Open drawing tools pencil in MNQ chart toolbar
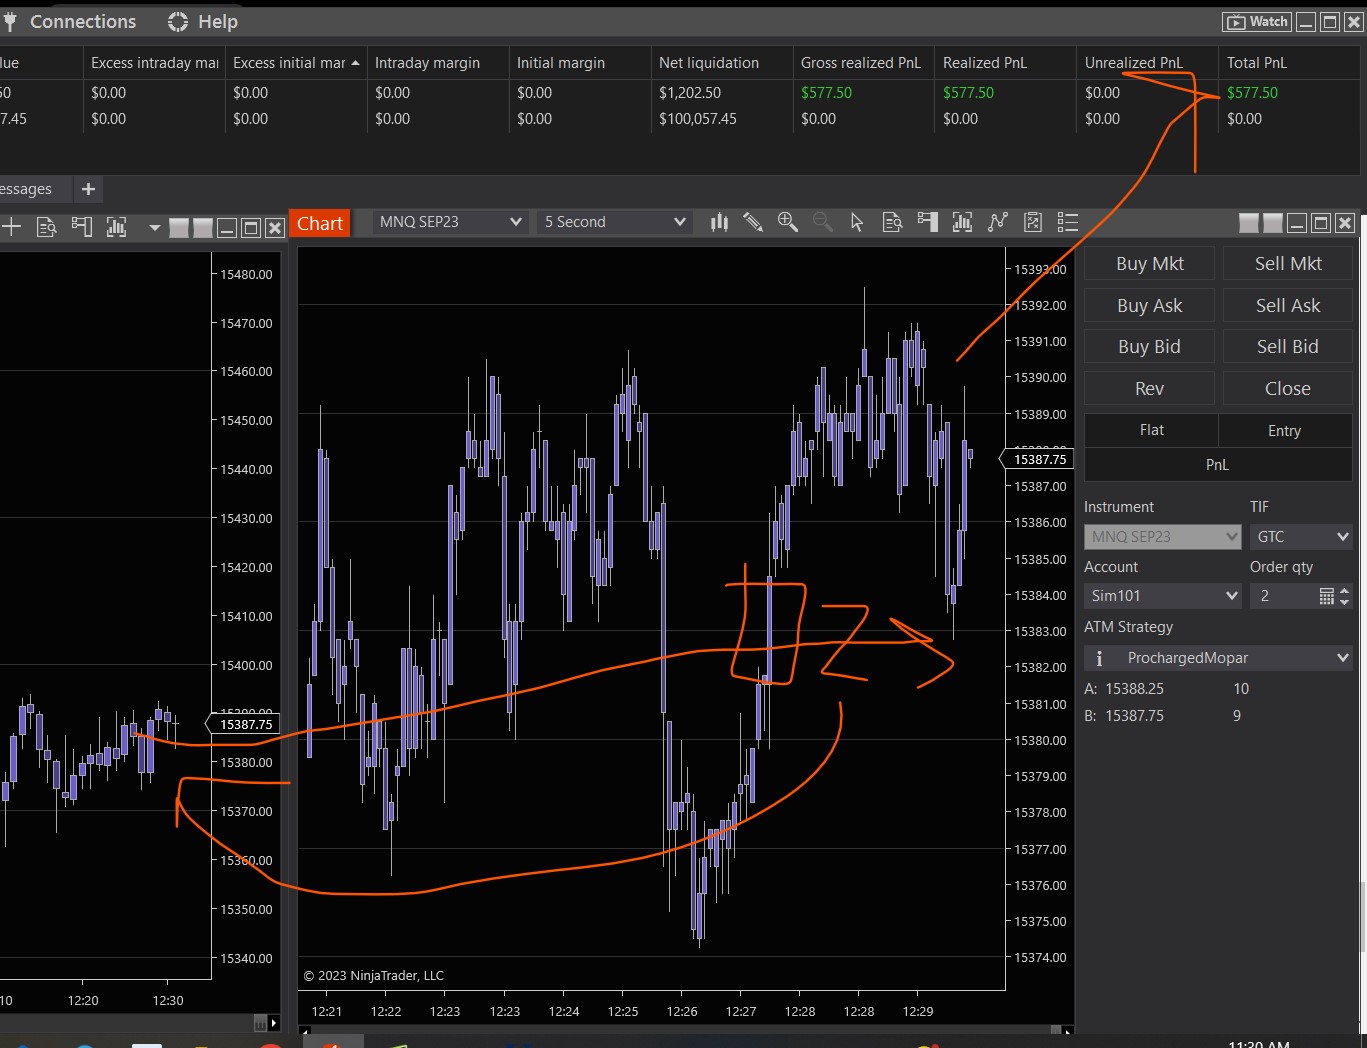This screenshot has width=1367, height=1048. pyautogui.click(x=753, y=222)
